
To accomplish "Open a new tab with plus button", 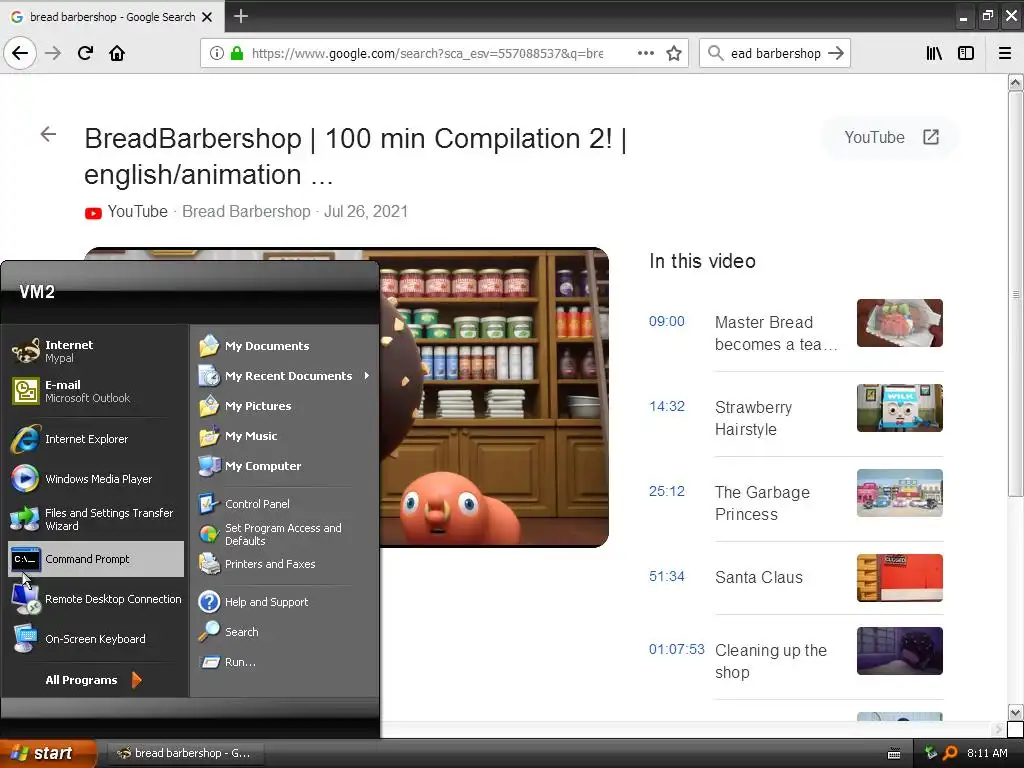I will [241, 16].
